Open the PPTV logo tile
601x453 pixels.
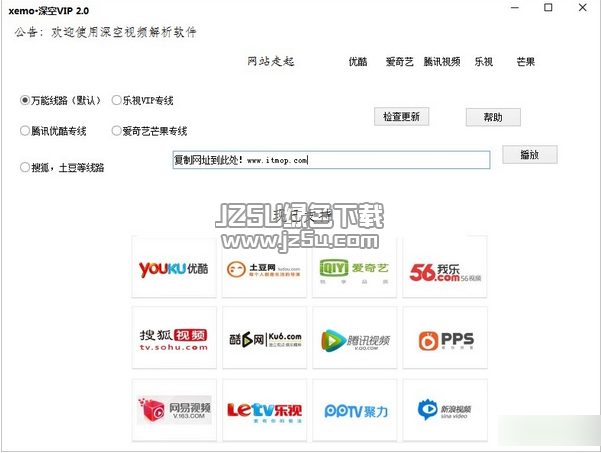pyautogui.click(x=353, y=411)
